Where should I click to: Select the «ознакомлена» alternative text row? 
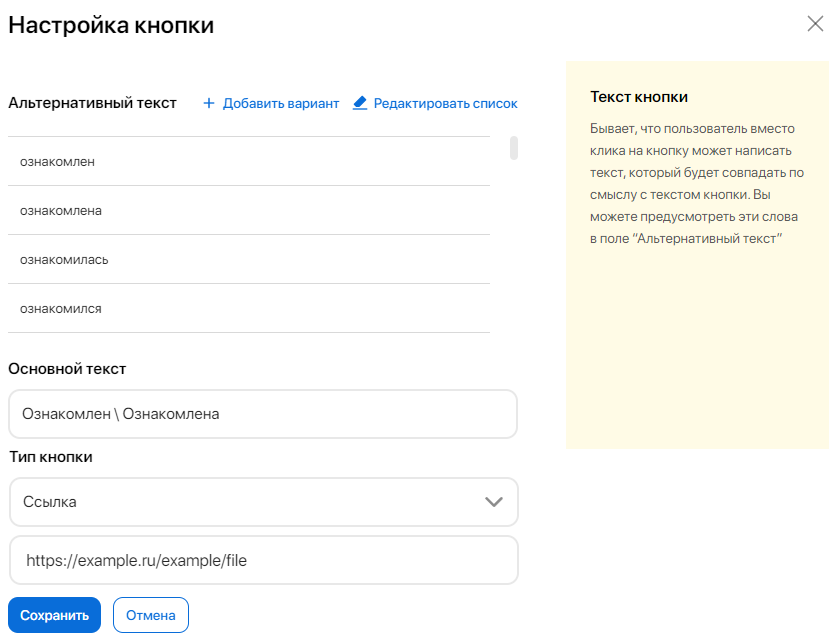pos(248,210)
